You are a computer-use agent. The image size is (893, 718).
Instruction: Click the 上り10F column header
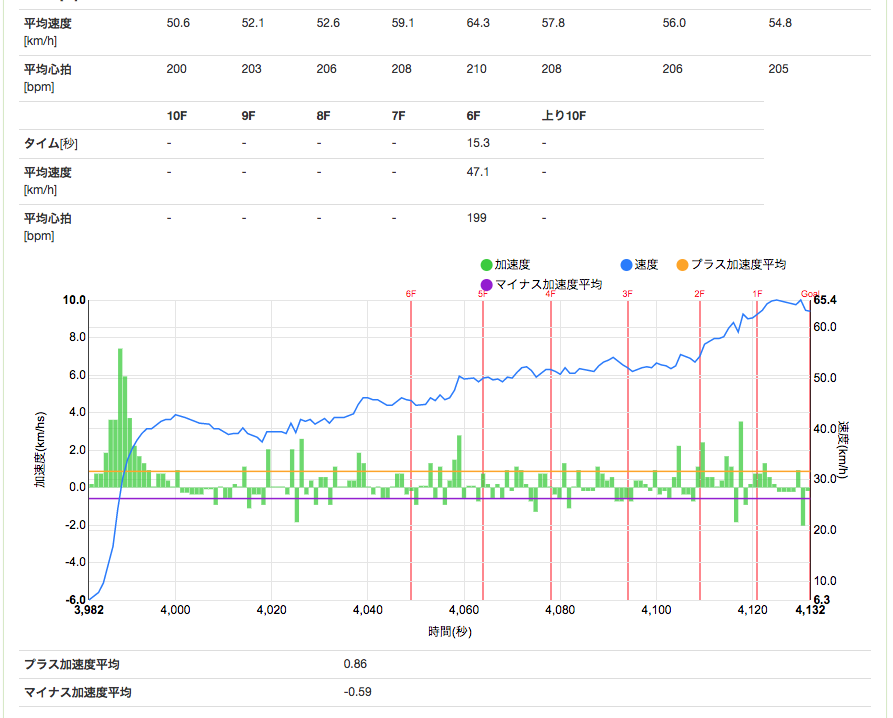564,116
